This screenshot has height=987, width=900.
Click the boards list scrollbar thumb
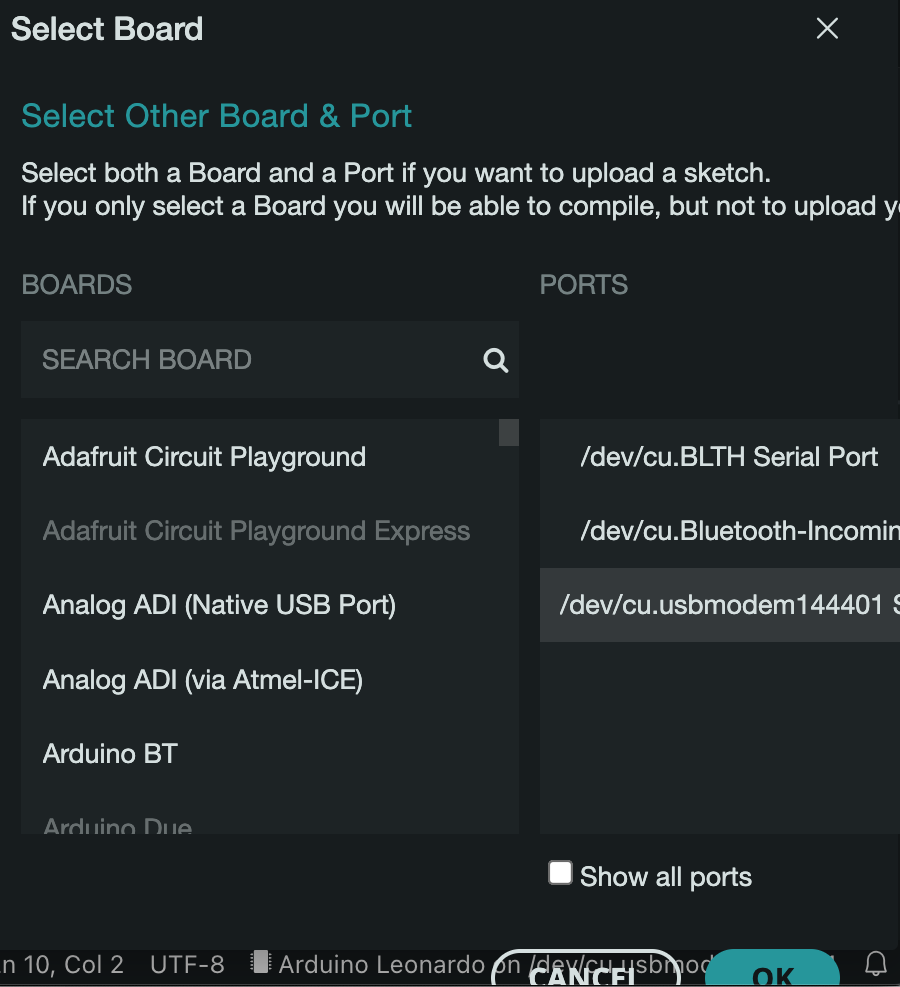(509, 432)
